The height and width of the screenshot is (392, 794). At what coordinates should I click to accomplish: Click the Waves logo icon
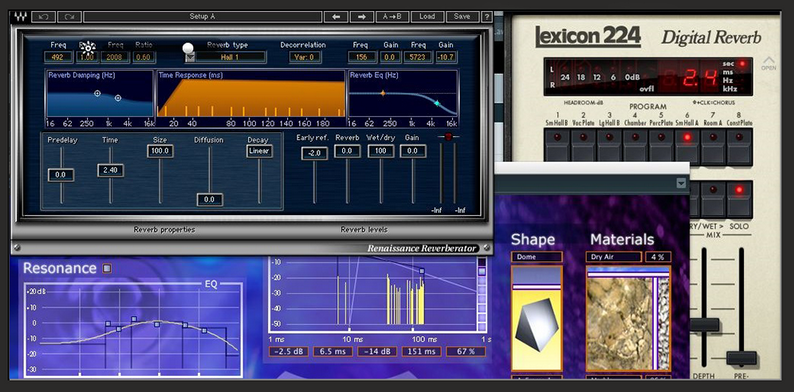coord(20,16)
